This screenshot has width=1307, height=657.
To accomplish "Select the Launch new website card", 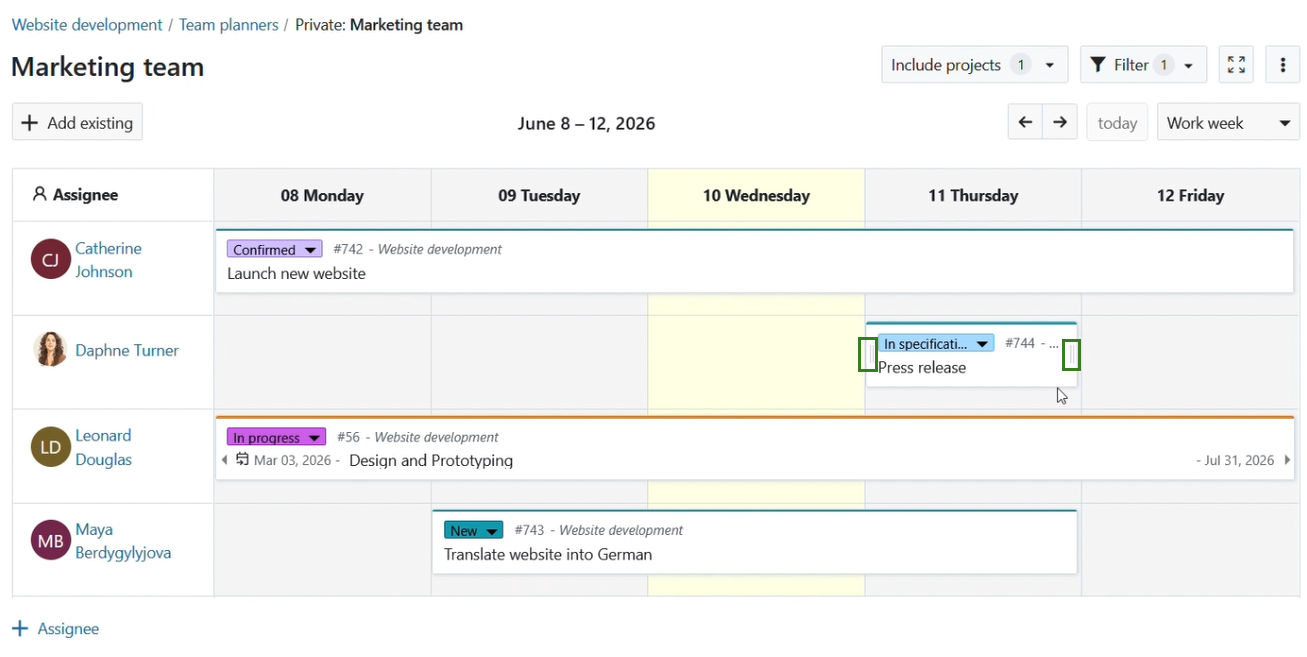I will click(755, 261).
